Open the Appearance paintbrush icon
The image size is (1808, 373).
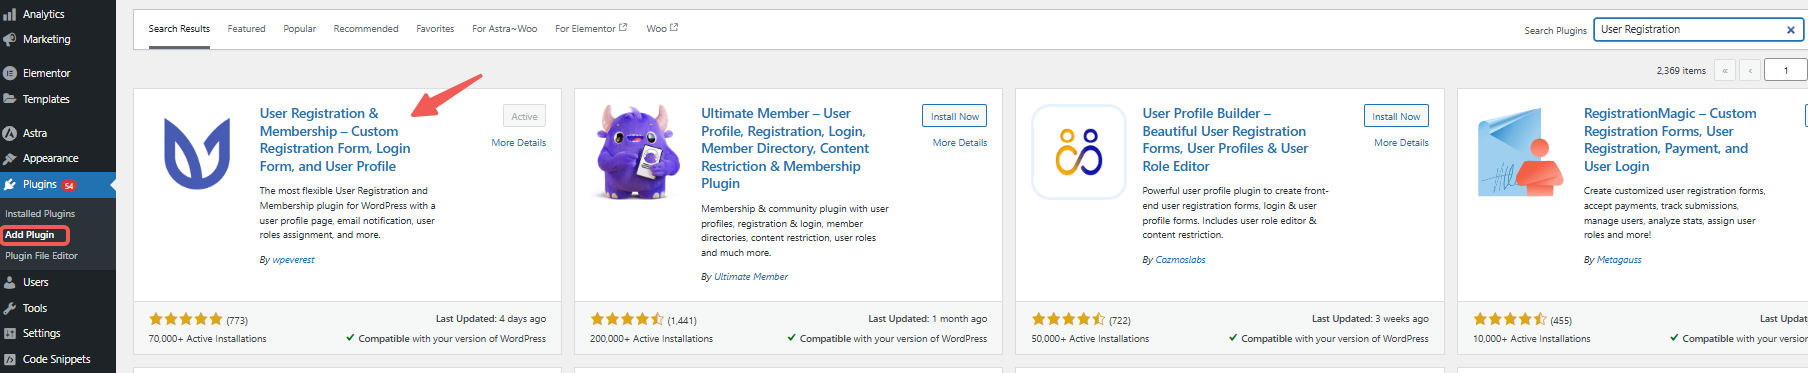[10, 158]
